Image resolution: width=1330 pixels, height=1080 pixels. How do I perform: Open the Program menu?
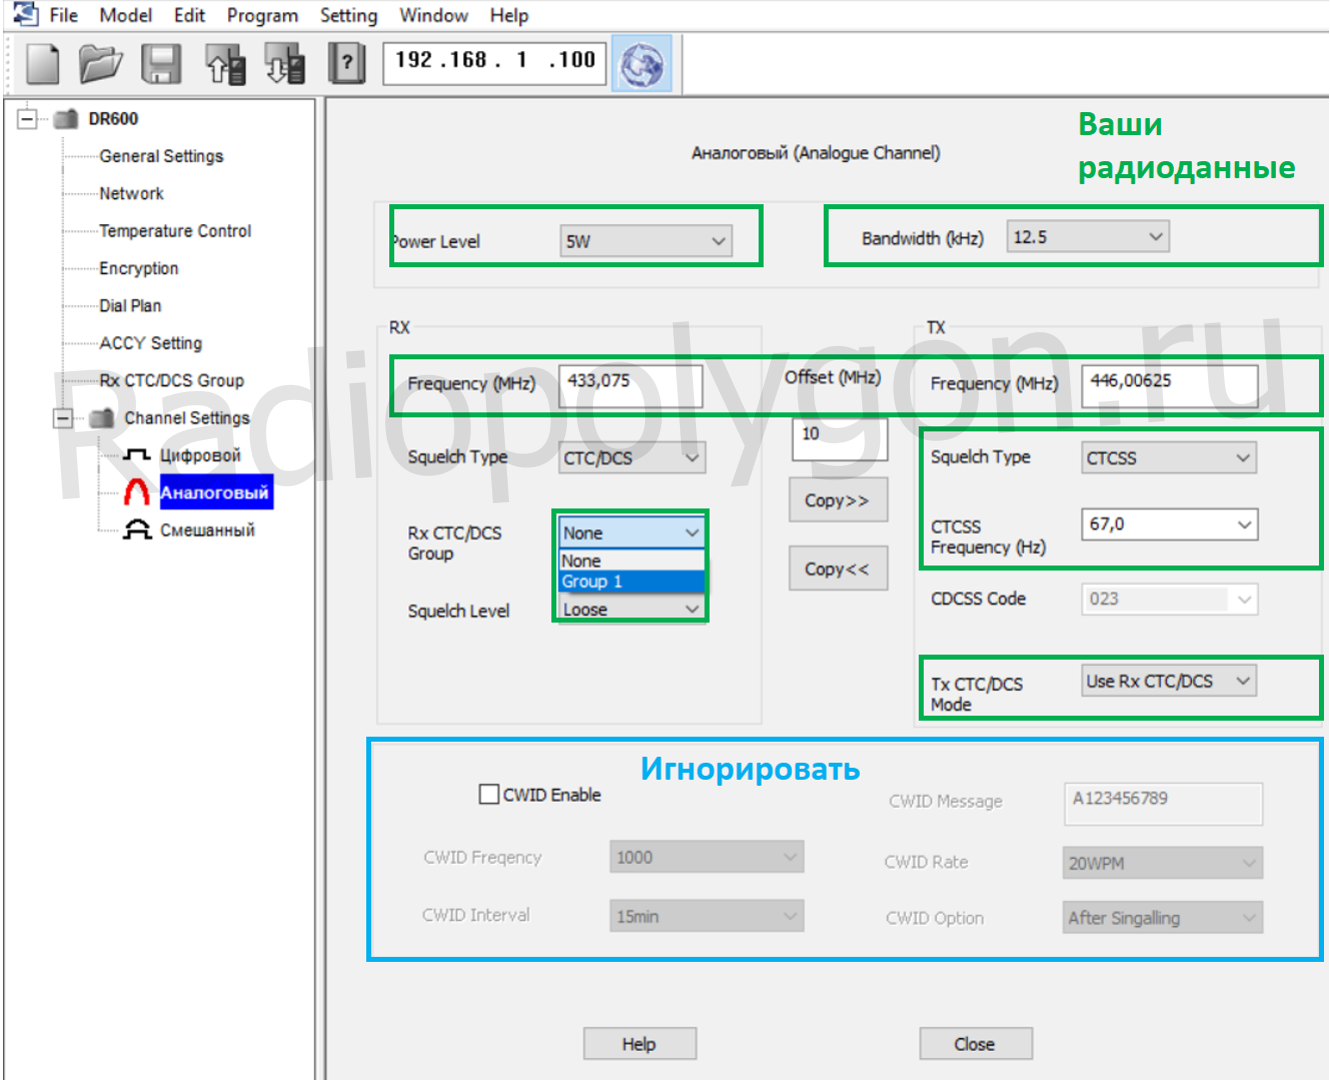click(x=262, y=16)
